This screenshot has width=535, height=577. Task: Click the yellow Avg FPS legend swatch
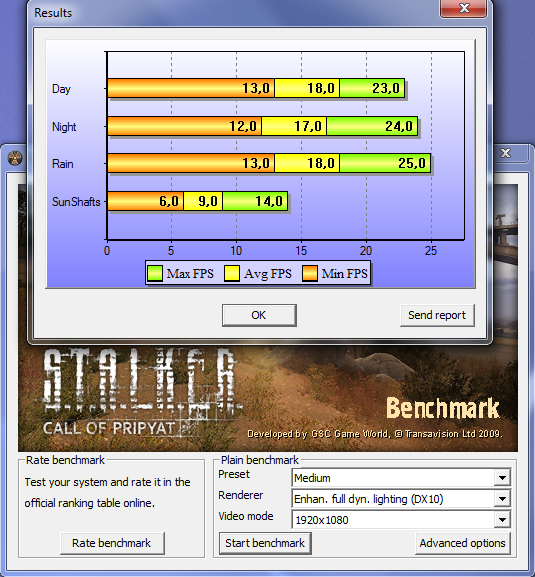pyautogui.click(x=232, y=274)
